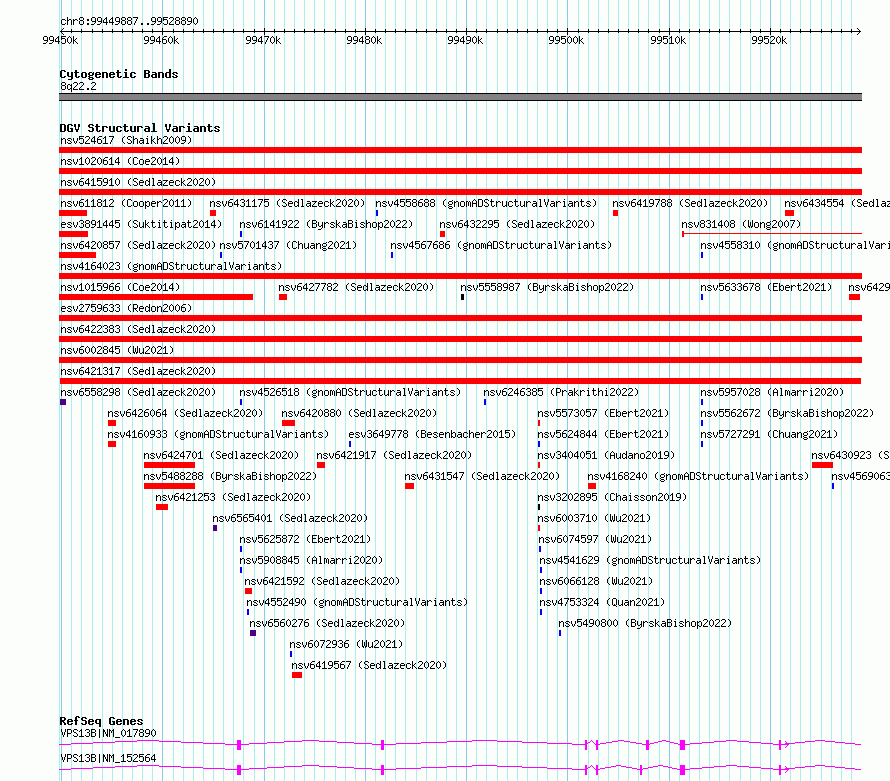Click the red bar under nsv6421592
Viewport: 890px width, 781px height.
click(x=249, y=591)
